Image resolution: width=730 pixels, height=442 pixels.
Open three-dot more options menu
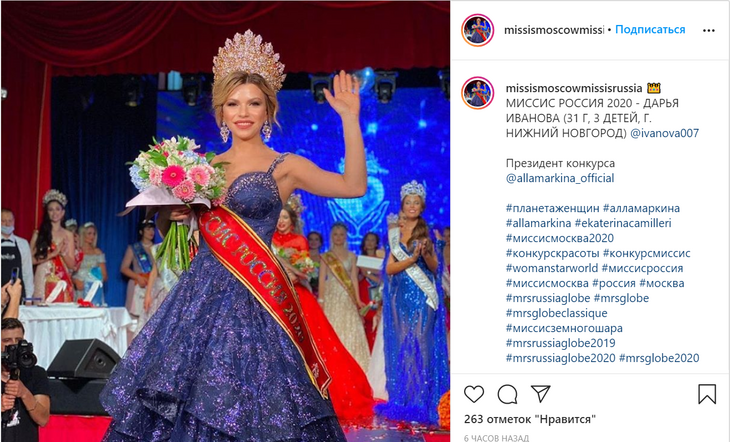click(709, 30)
